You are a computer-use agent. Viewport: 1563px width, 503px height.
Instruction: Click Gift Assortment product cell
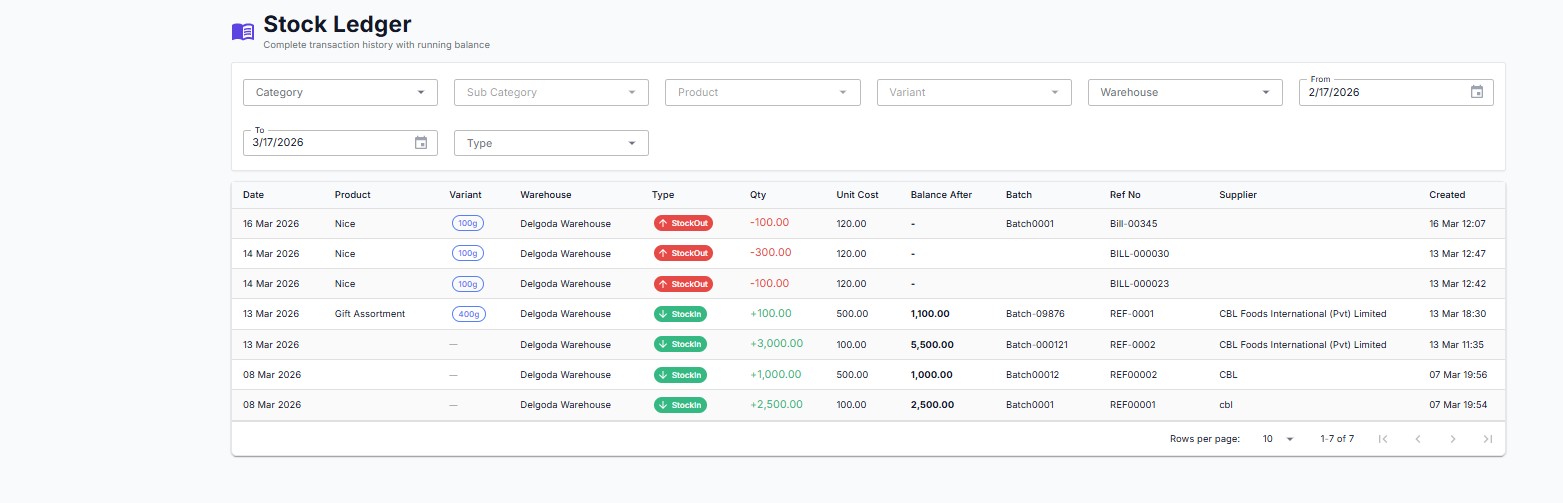click(x=370, y=314)
